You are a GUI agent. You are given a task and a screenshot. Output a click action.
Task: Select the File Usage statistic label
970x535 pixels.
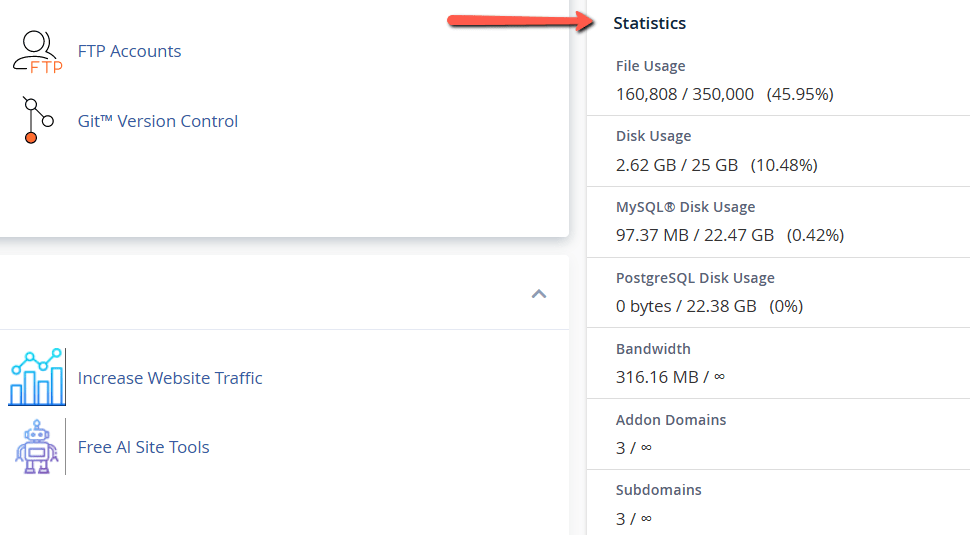651,66
